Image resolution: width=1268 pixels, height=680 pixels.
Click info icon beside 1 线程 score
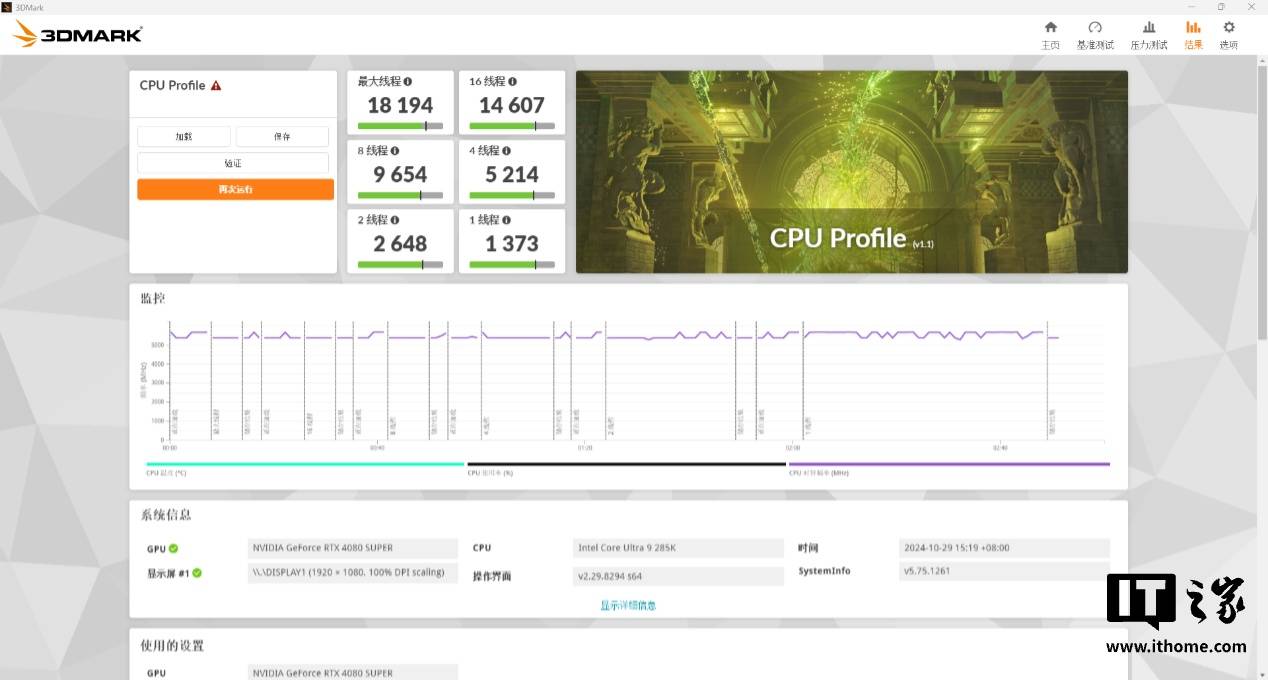click(506, 219)
